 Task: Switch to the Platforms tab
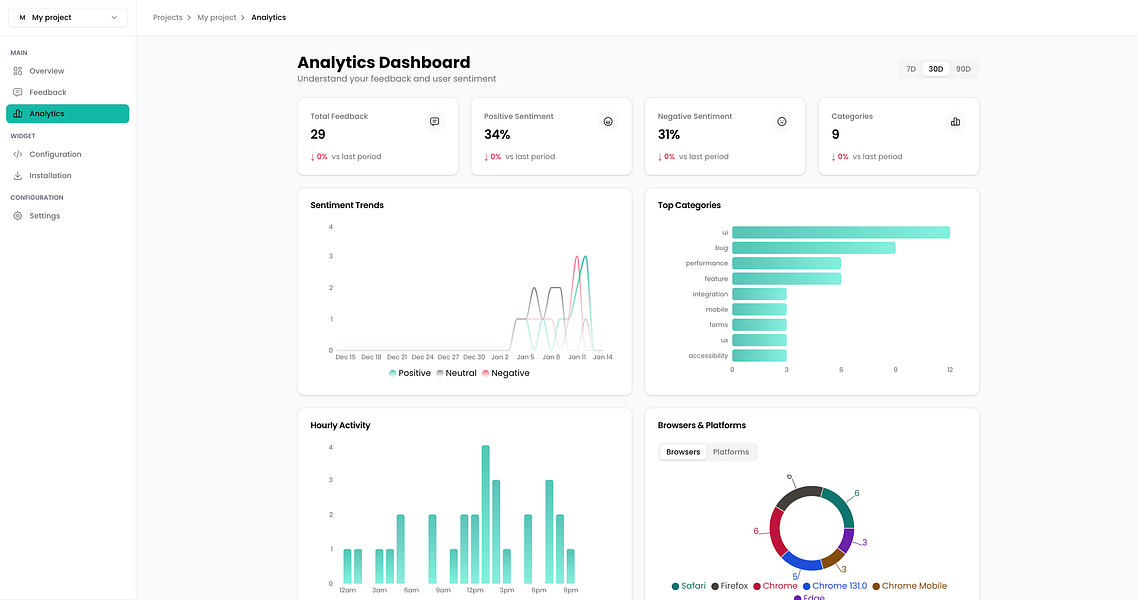730,452
